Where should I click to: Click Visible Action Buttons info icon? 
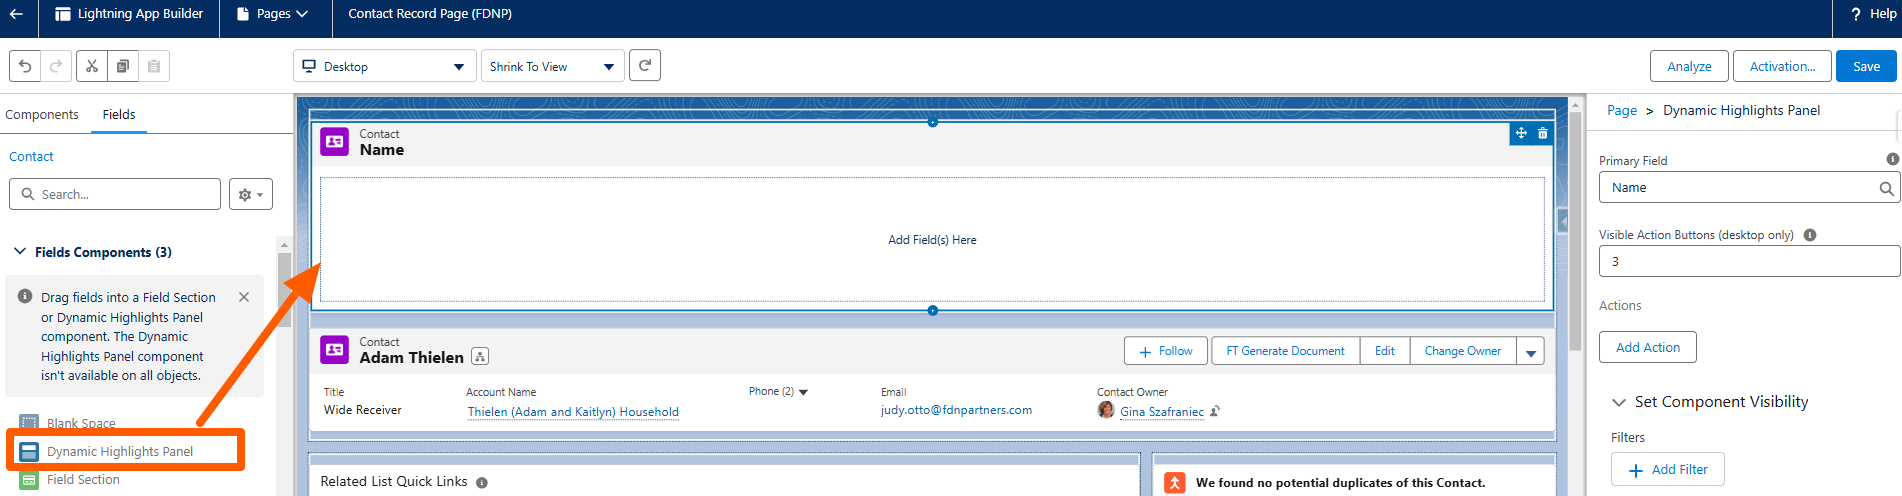pyautogui.click(x=1810, y=235)
